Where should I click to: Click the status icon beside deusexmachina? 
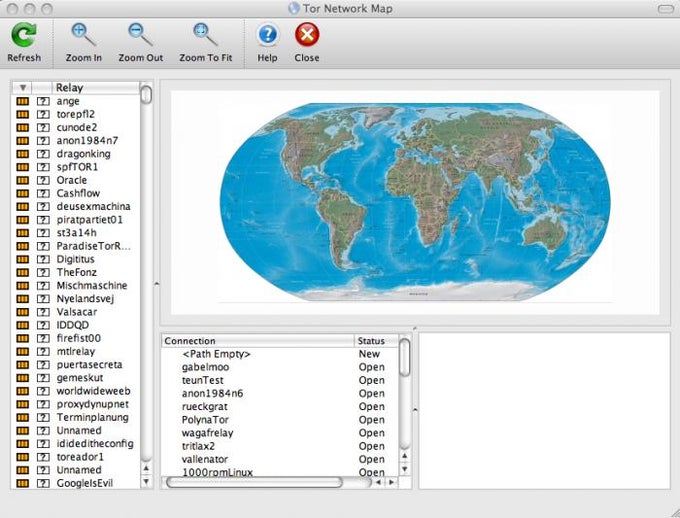click(x=23, y=207)
